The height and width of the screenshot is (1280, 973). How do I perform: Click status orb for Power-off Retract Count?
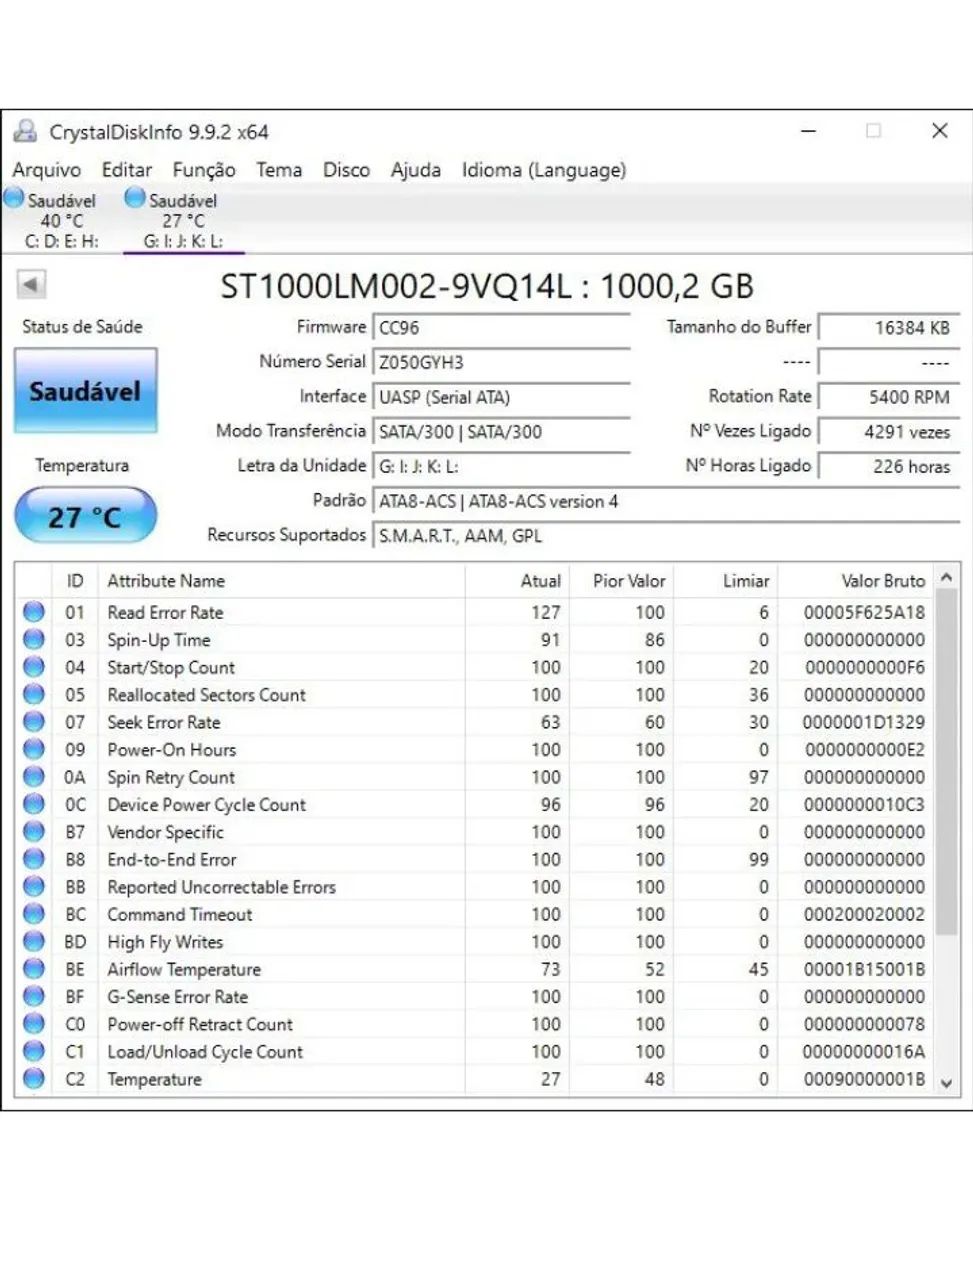point(34,1024)
